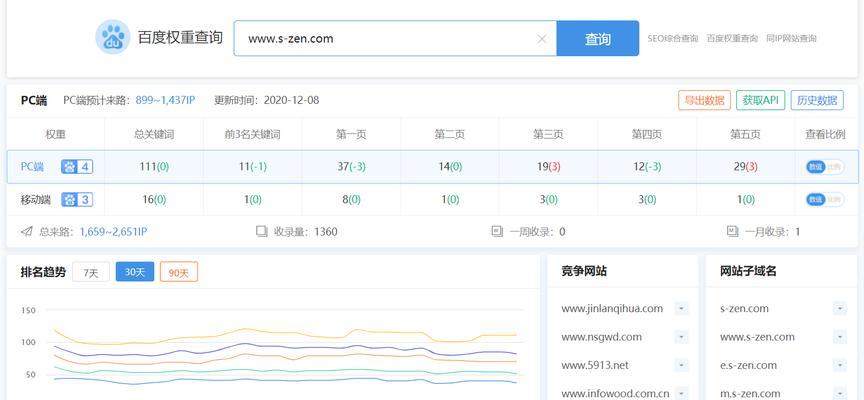Viewport: 864px width, 400px height.
Task: Open the SEO综合查询 link
Action: coord(672,39)
